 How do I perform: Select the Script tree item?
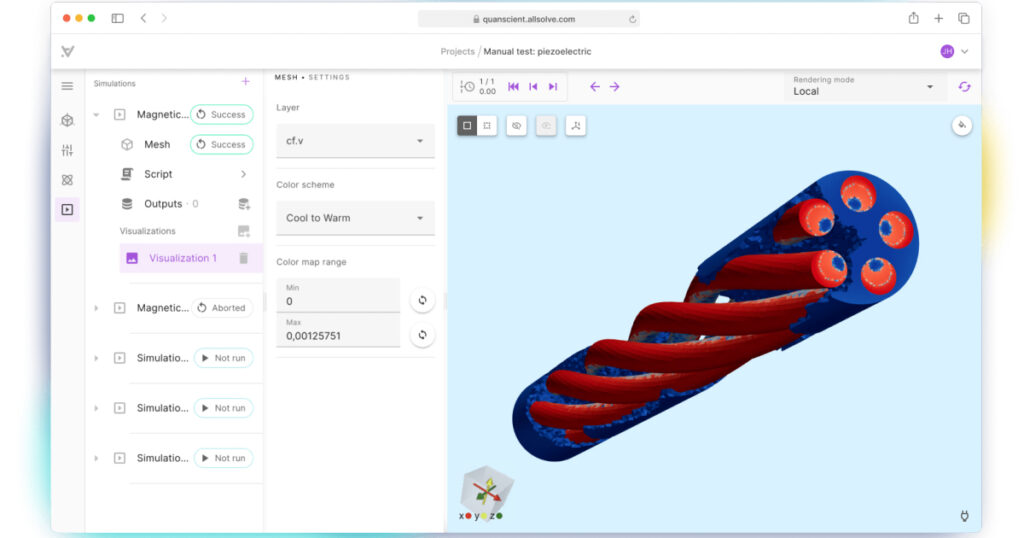[x=158, y=174]
